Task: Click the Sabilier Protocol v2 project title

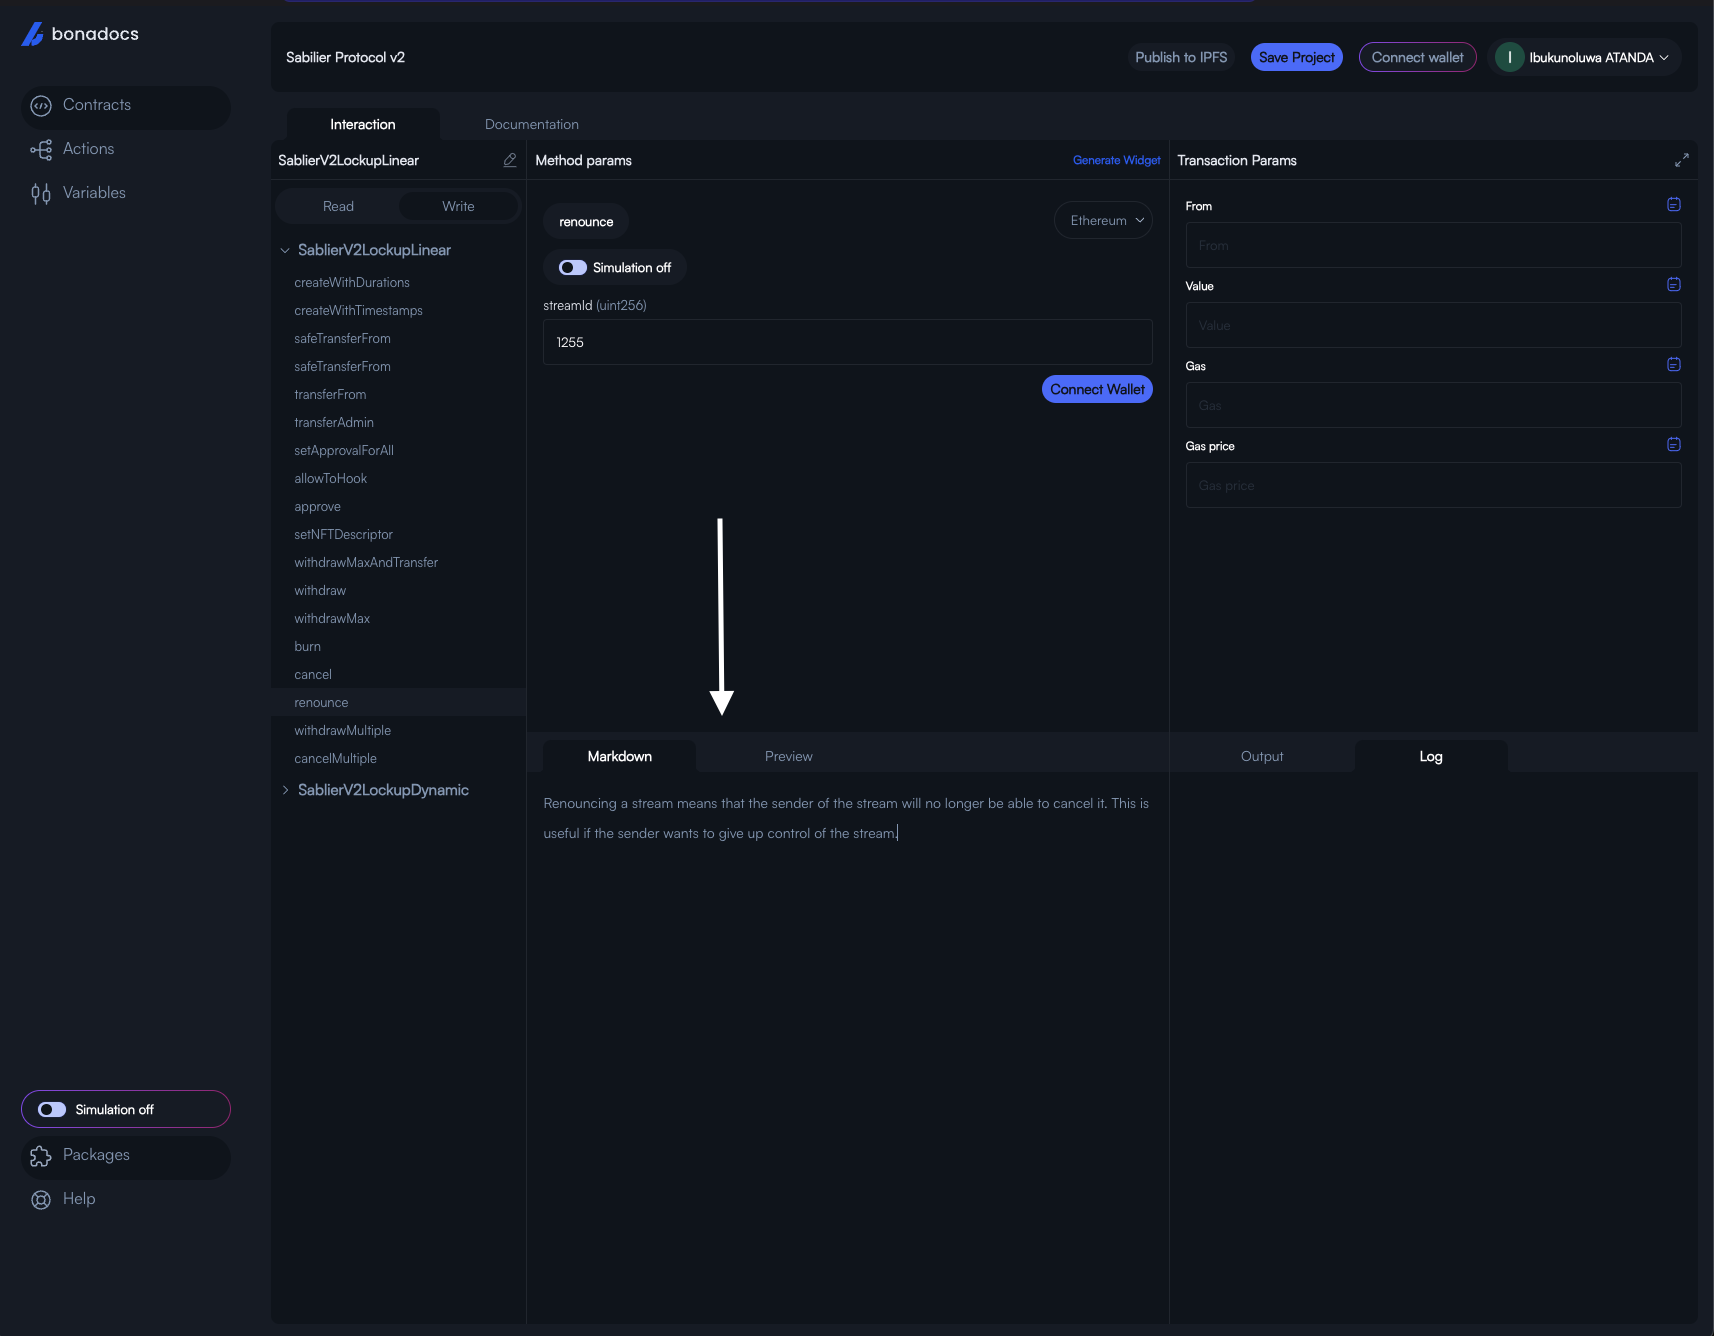Action: [345, 57]
